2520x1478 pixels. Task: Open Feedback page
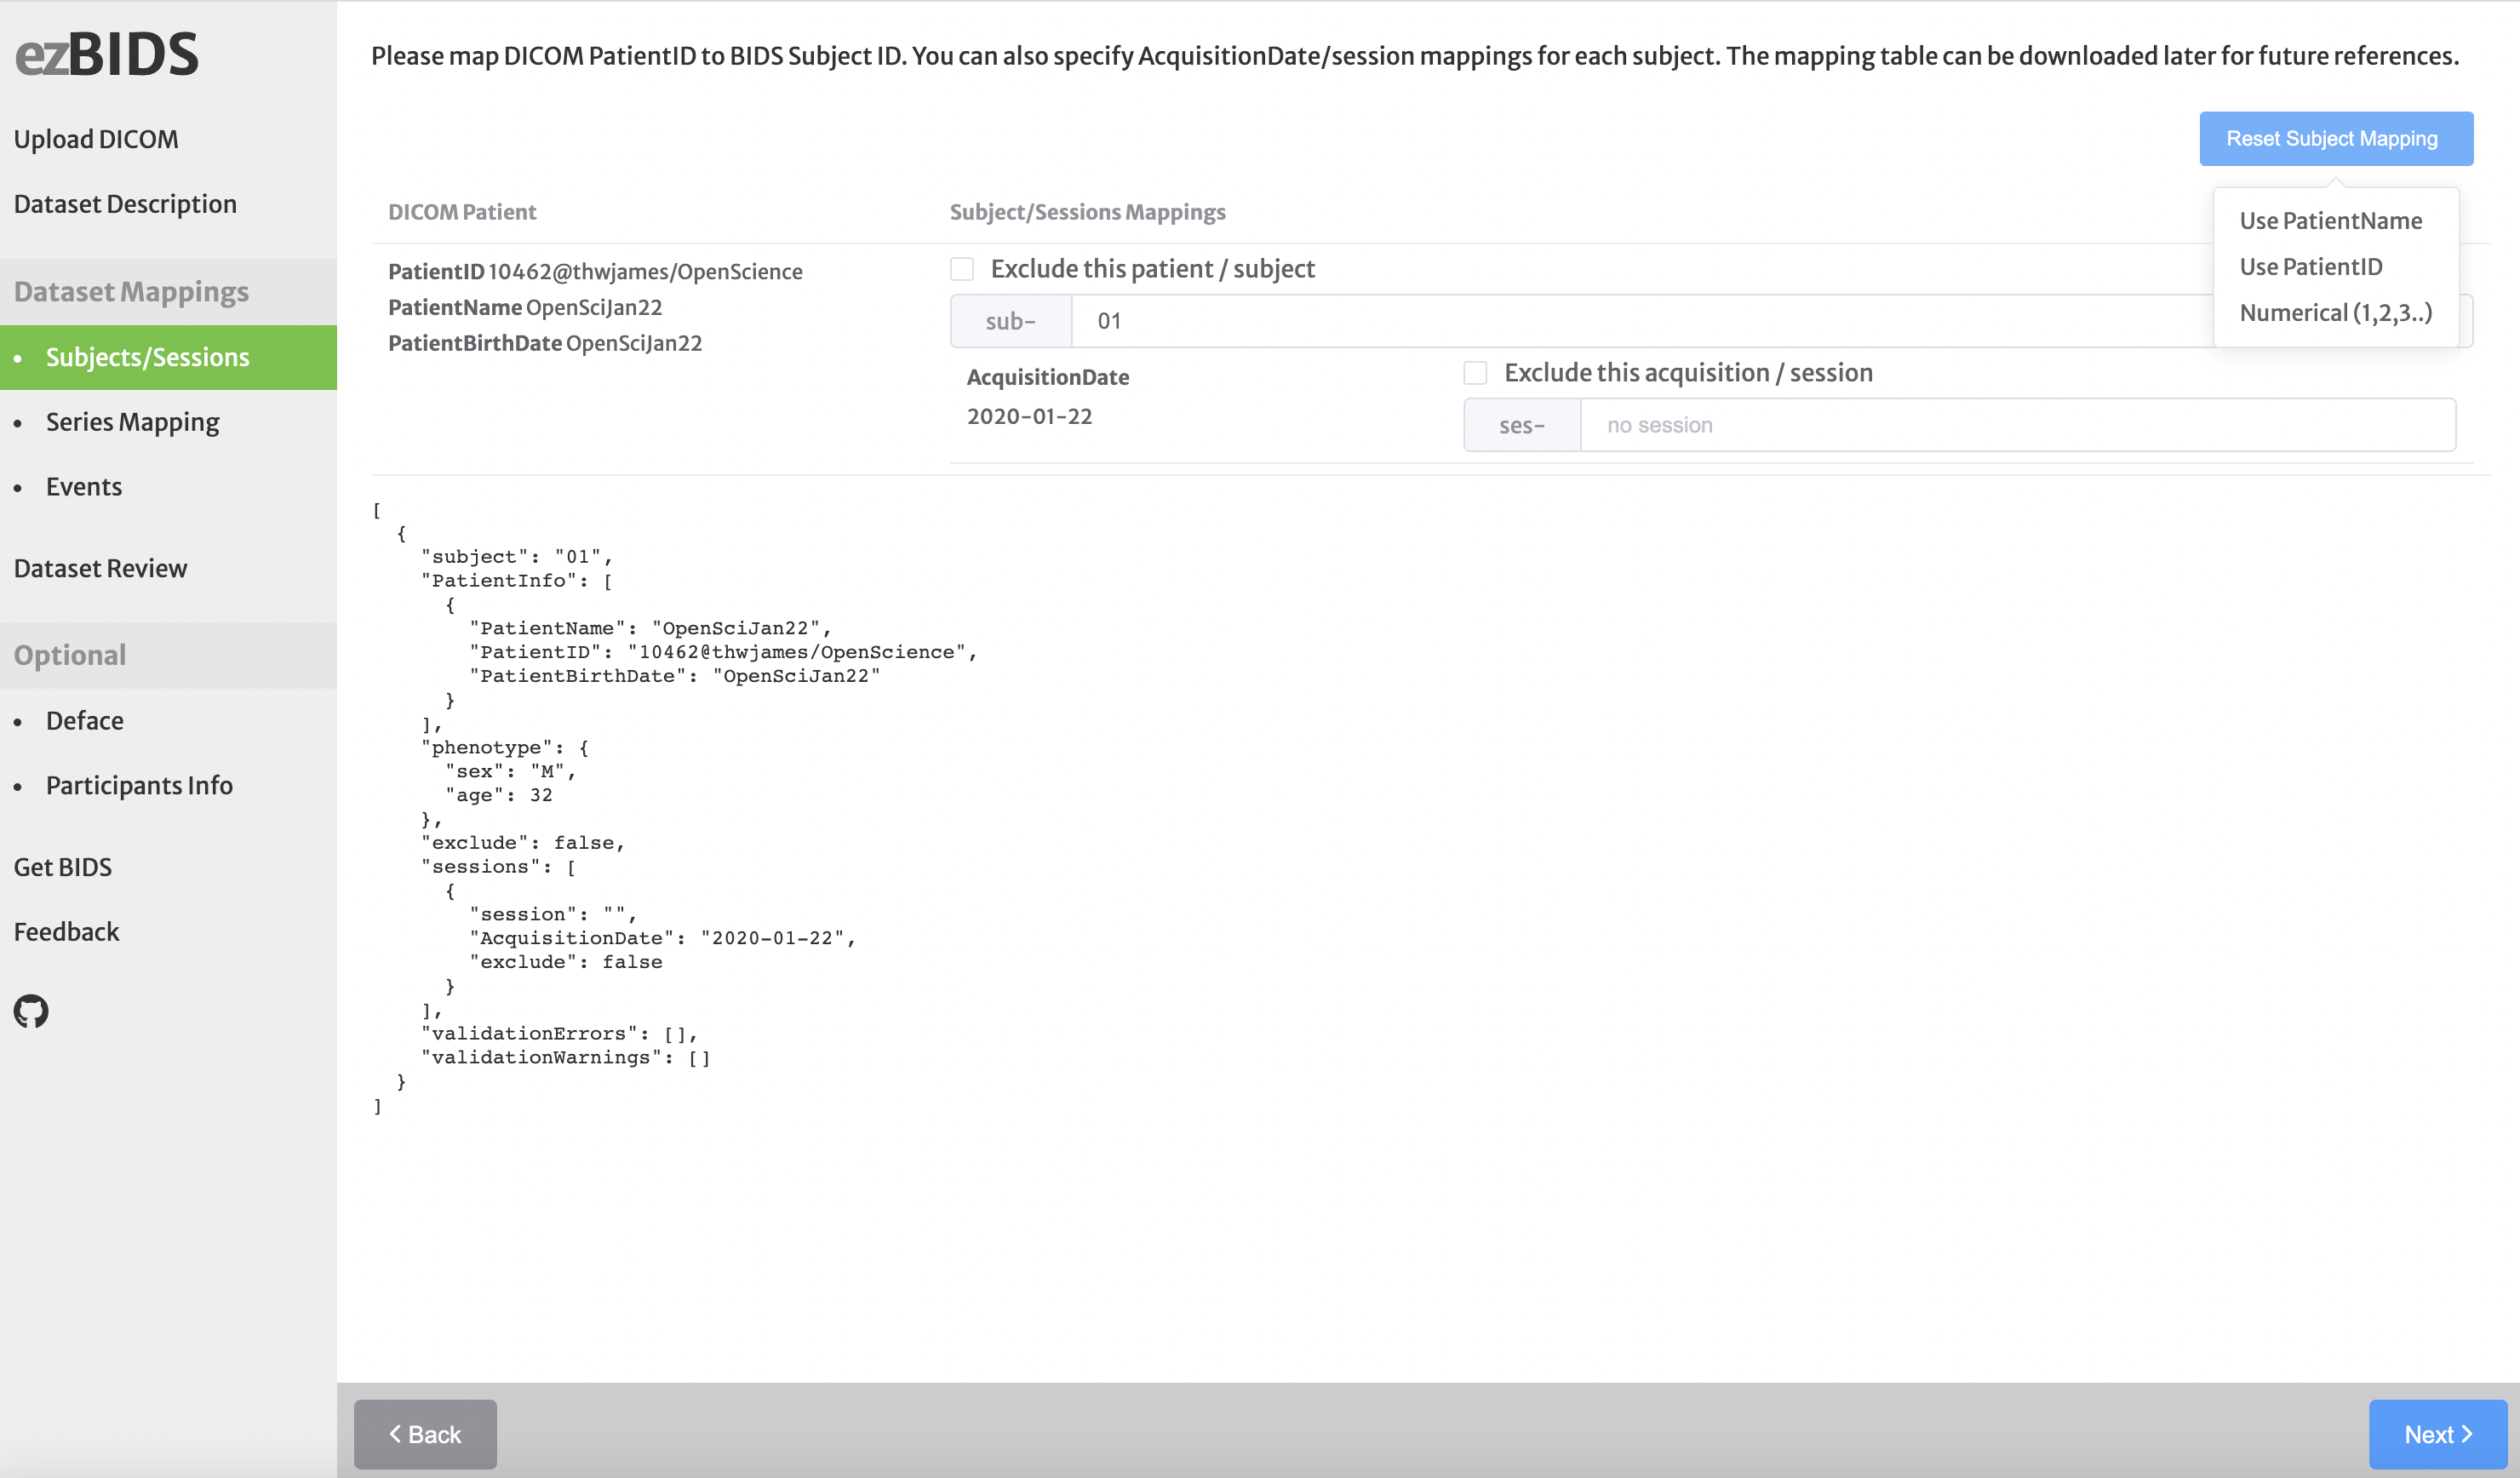pyautogui.click(x=66, y=932)
